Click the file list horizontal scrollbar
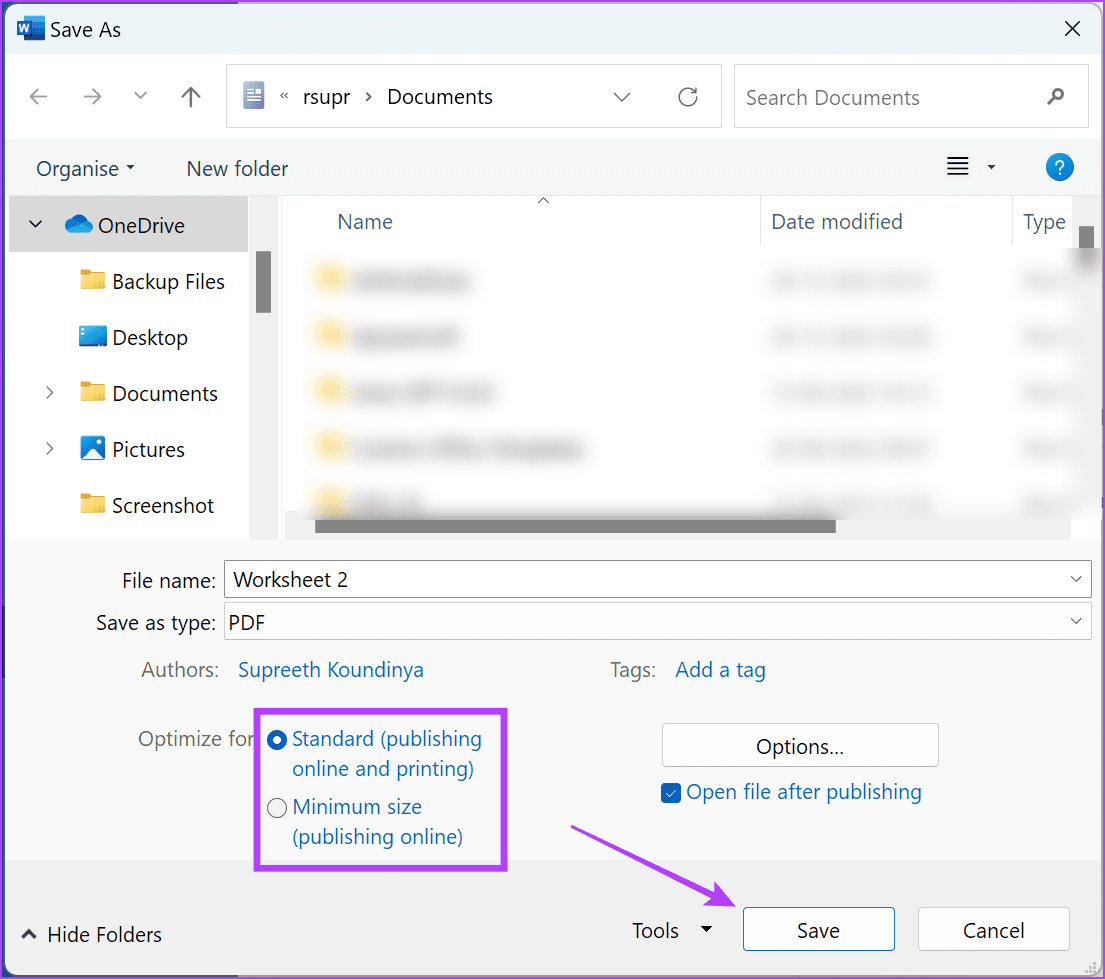 (x=574, y=527)
